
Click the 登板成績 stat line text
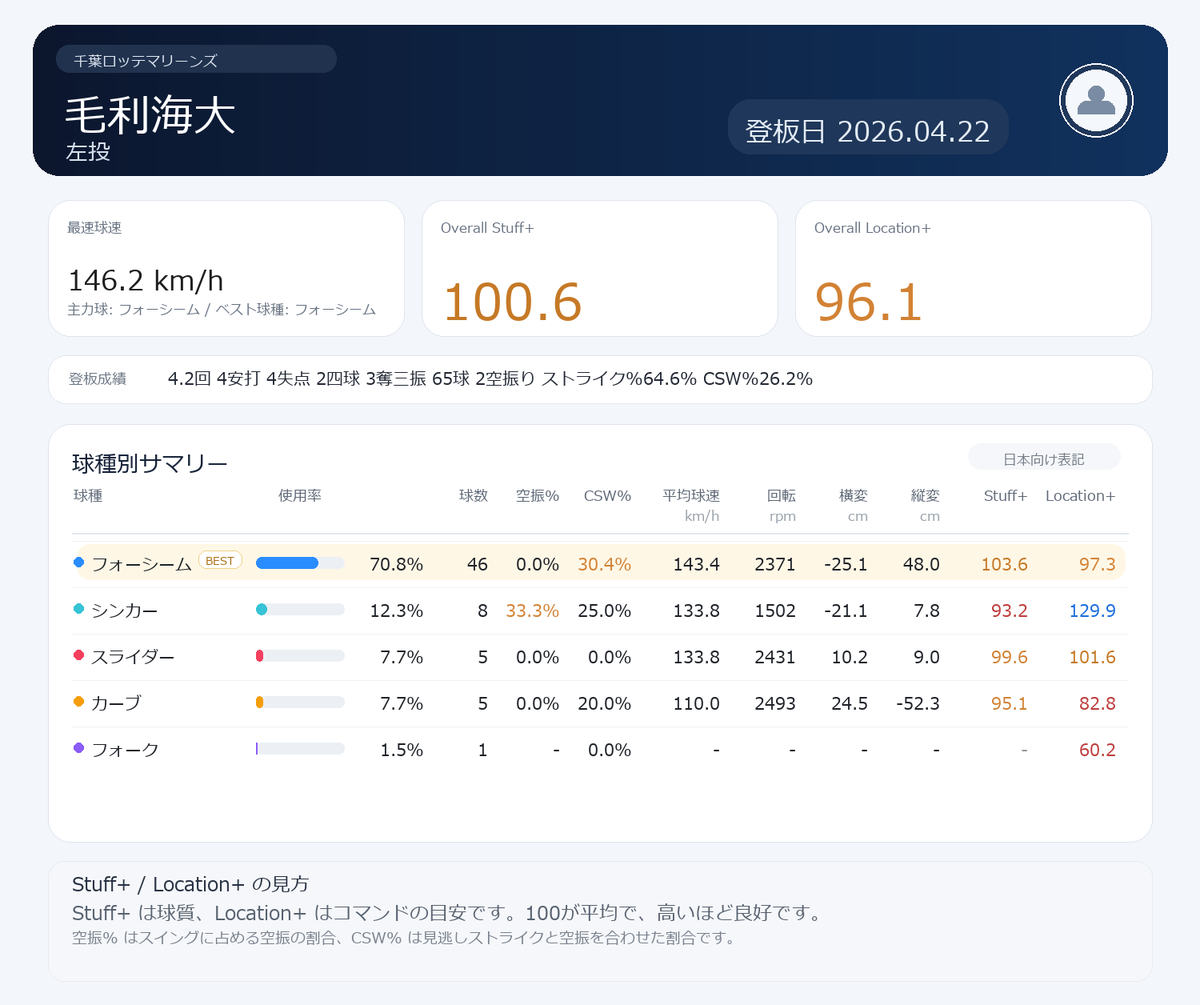[x=490, y=379]
